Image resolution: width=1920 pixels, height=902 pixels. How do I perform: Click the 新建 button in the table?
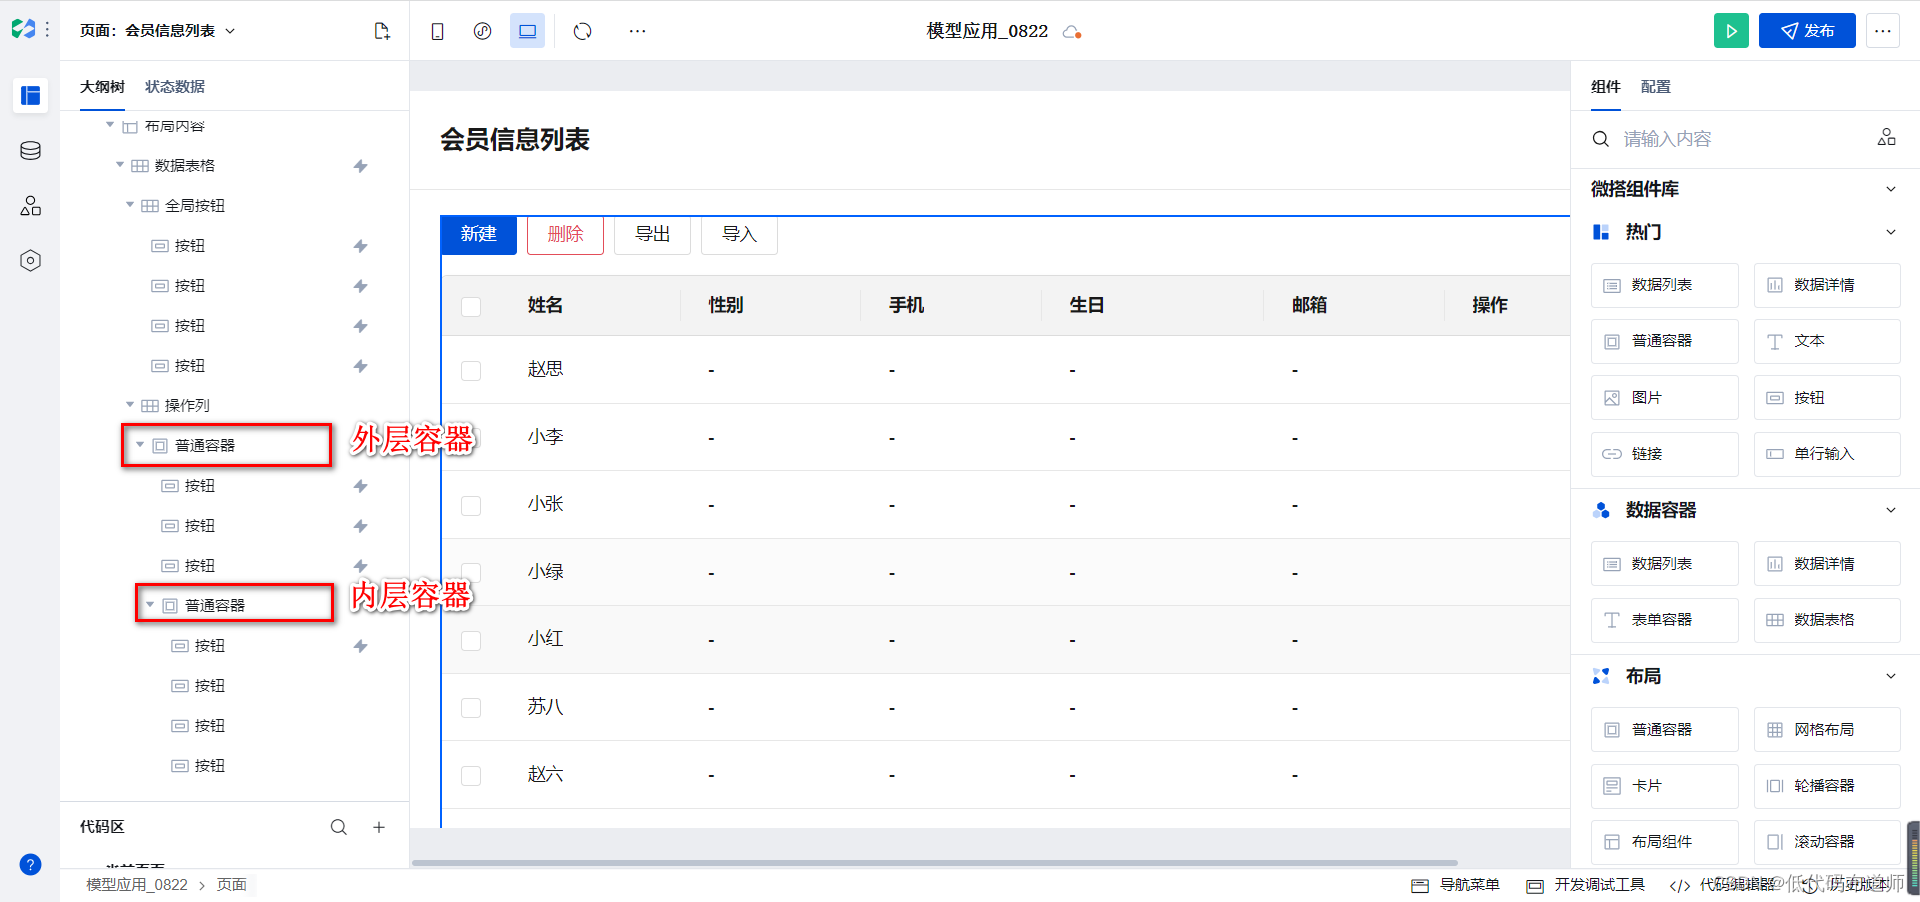click(479, 235)
